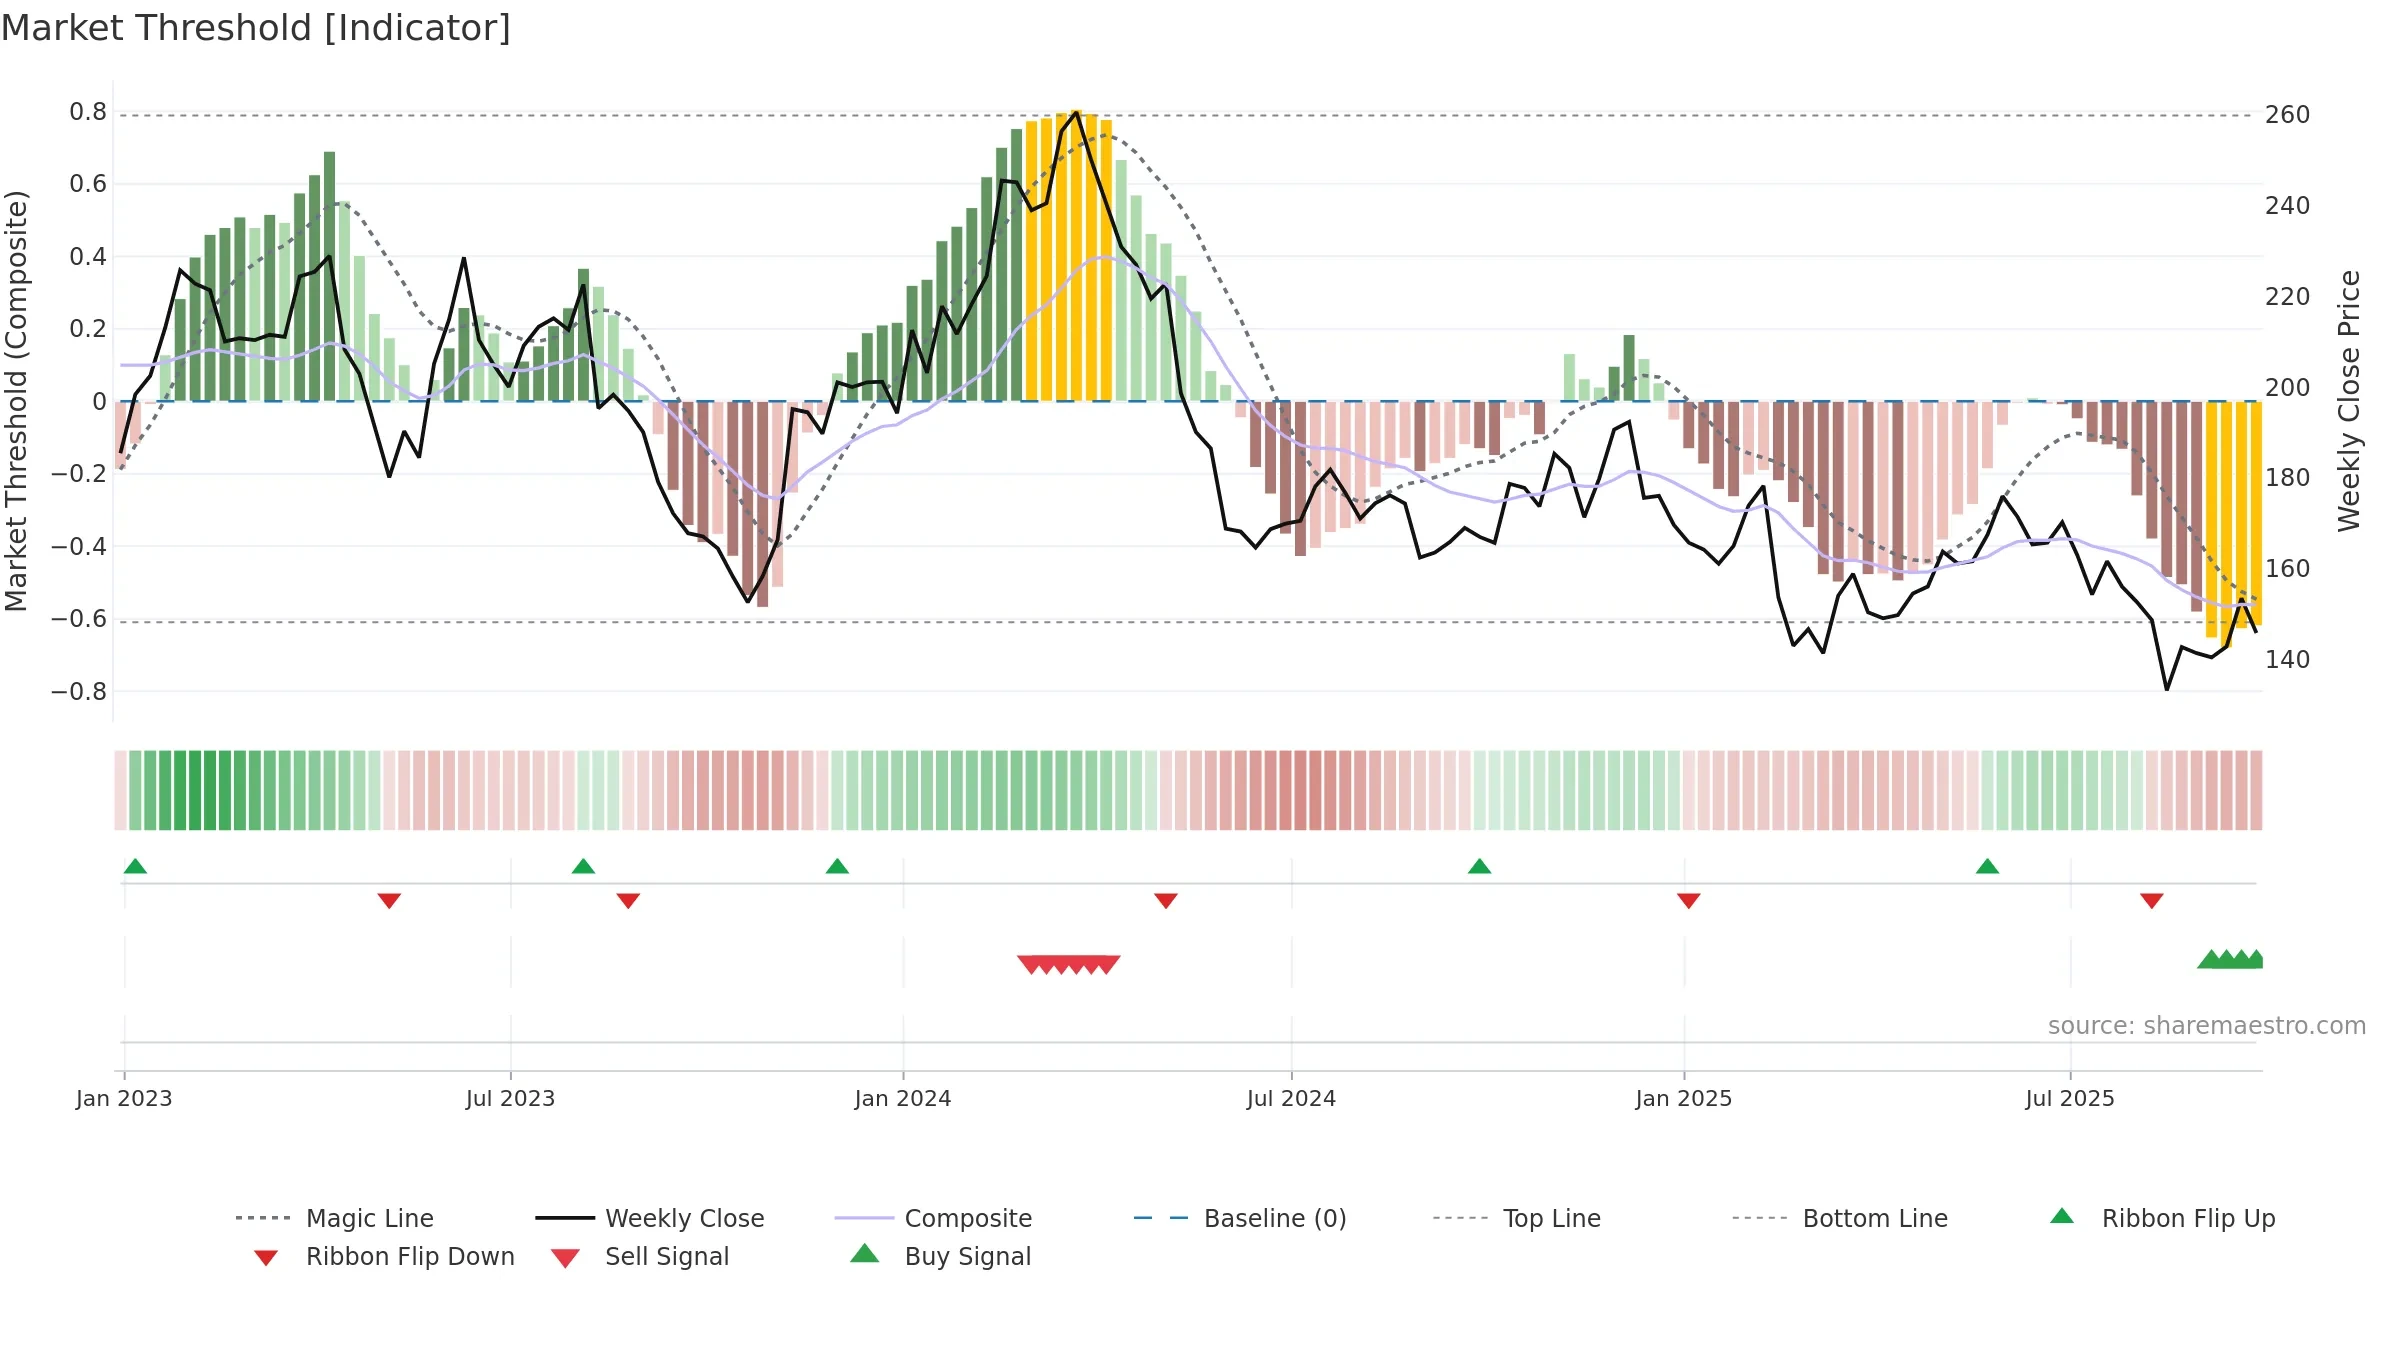The image size is (2400, 1350).
Task: Click the −0.8 left axis tick
Action: pyautogui.click(x=78, y=691)
